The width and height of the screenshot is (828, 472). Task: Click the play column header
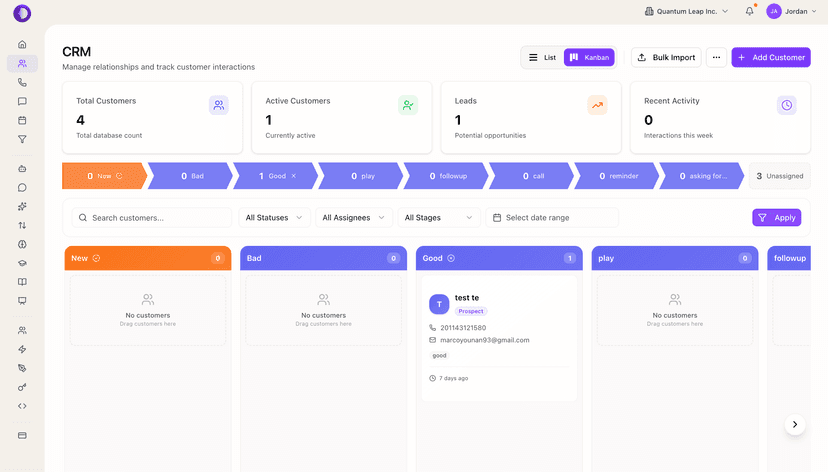(675, 258)
